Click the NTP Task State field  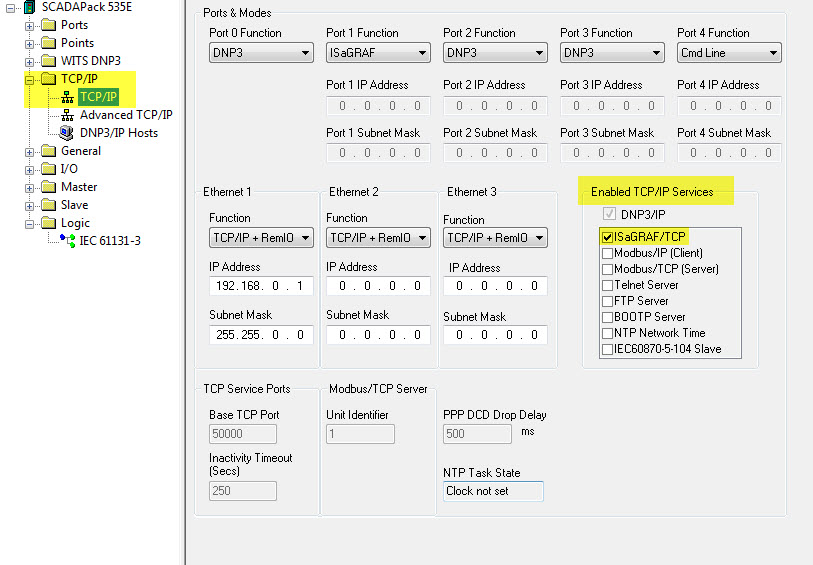(x=493, y=491)
